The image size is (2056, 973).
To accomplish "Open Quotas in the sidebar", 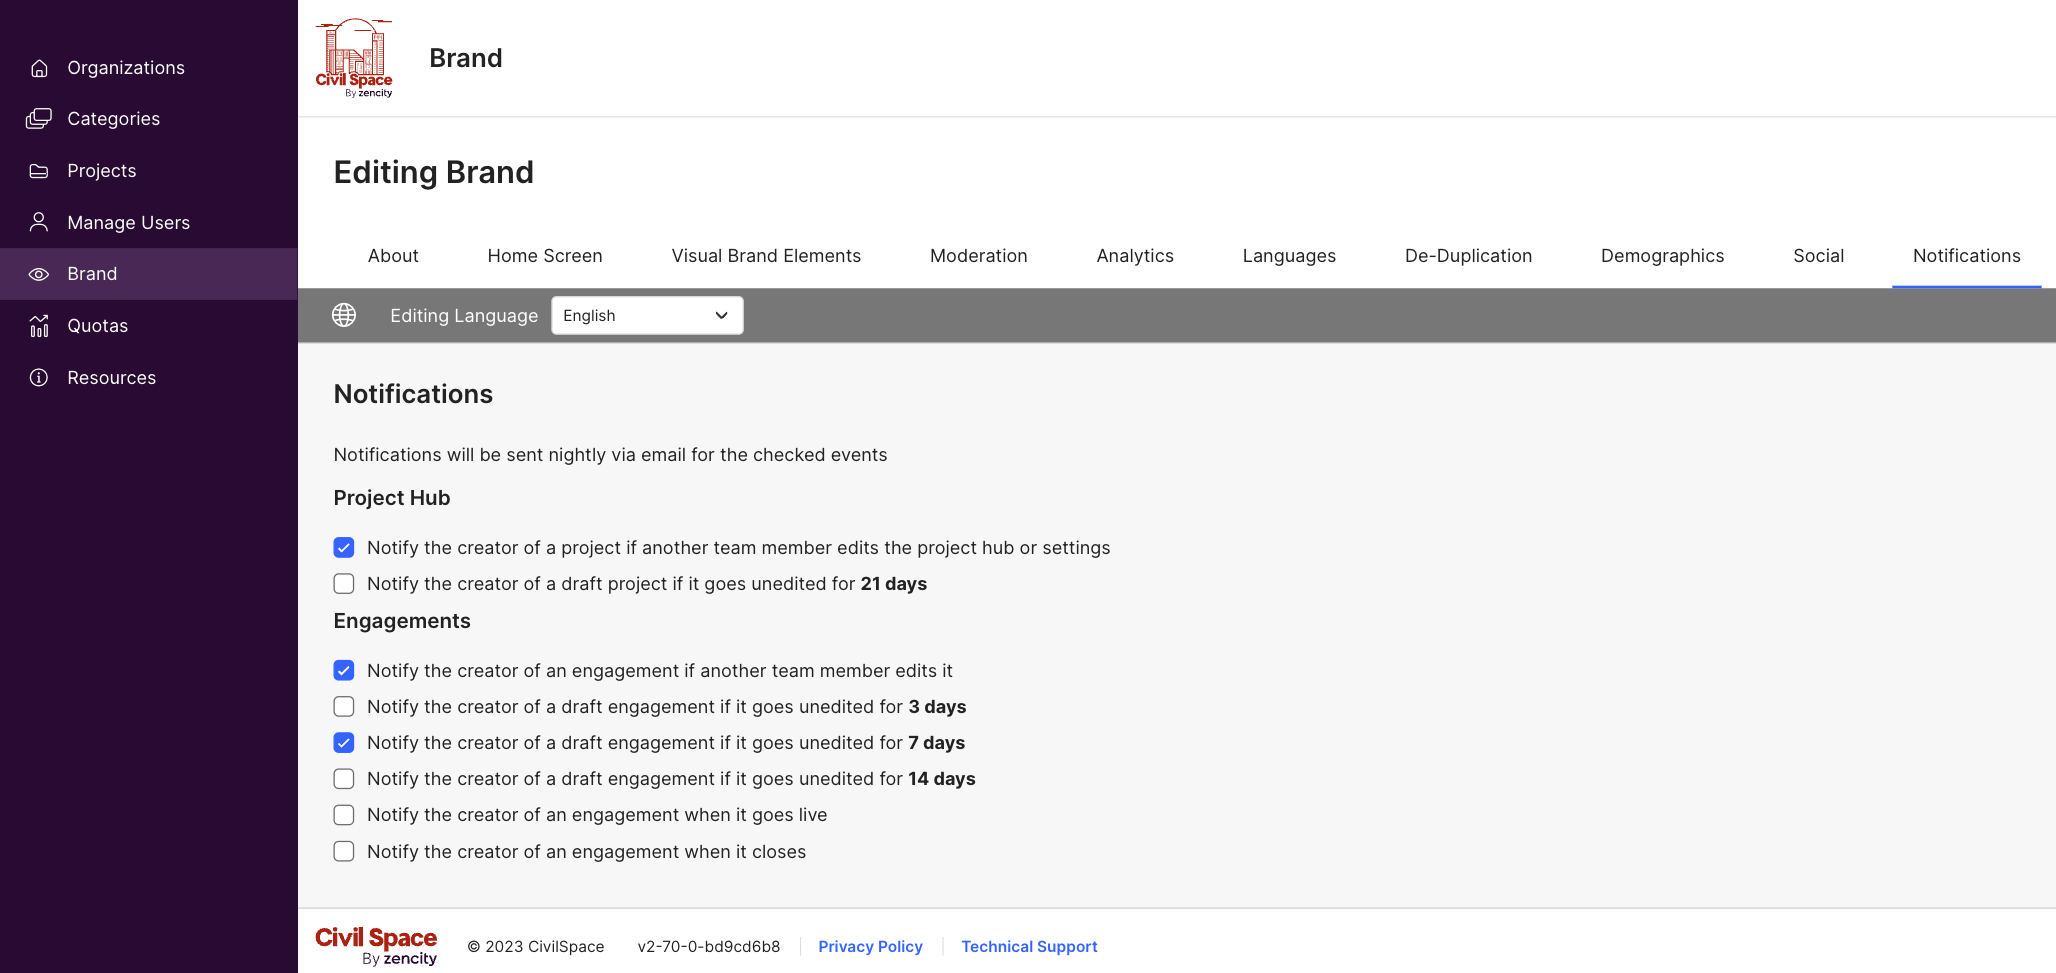I will click(149, 326).
